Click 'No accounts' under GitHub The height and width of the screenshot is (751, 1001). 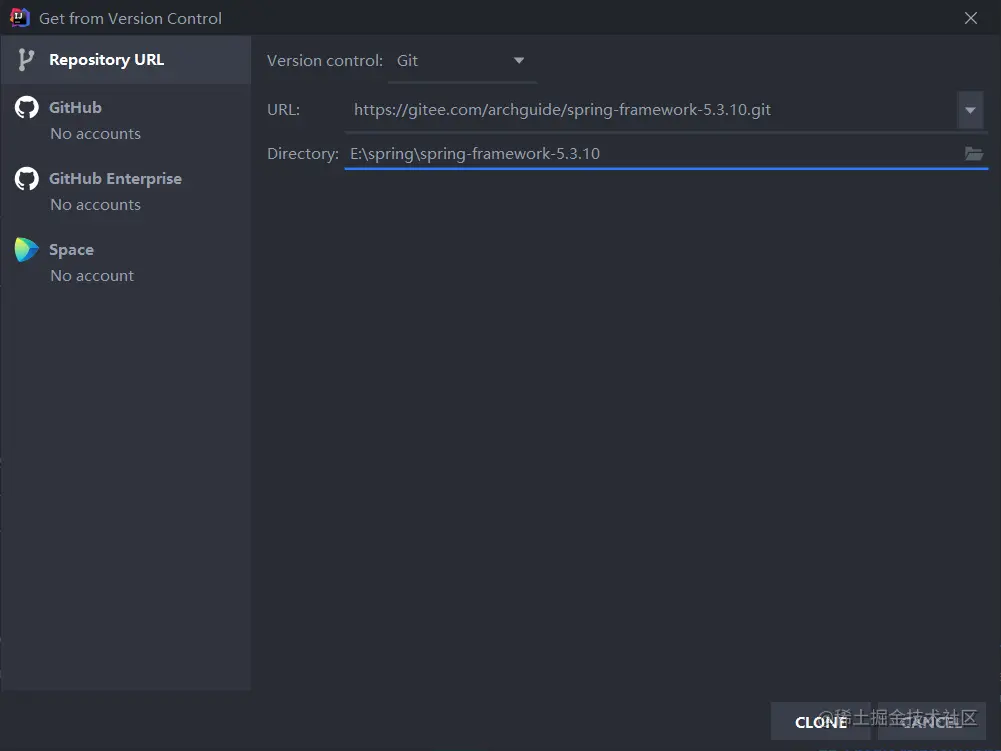pyautogui.click(x=96, y=134)
